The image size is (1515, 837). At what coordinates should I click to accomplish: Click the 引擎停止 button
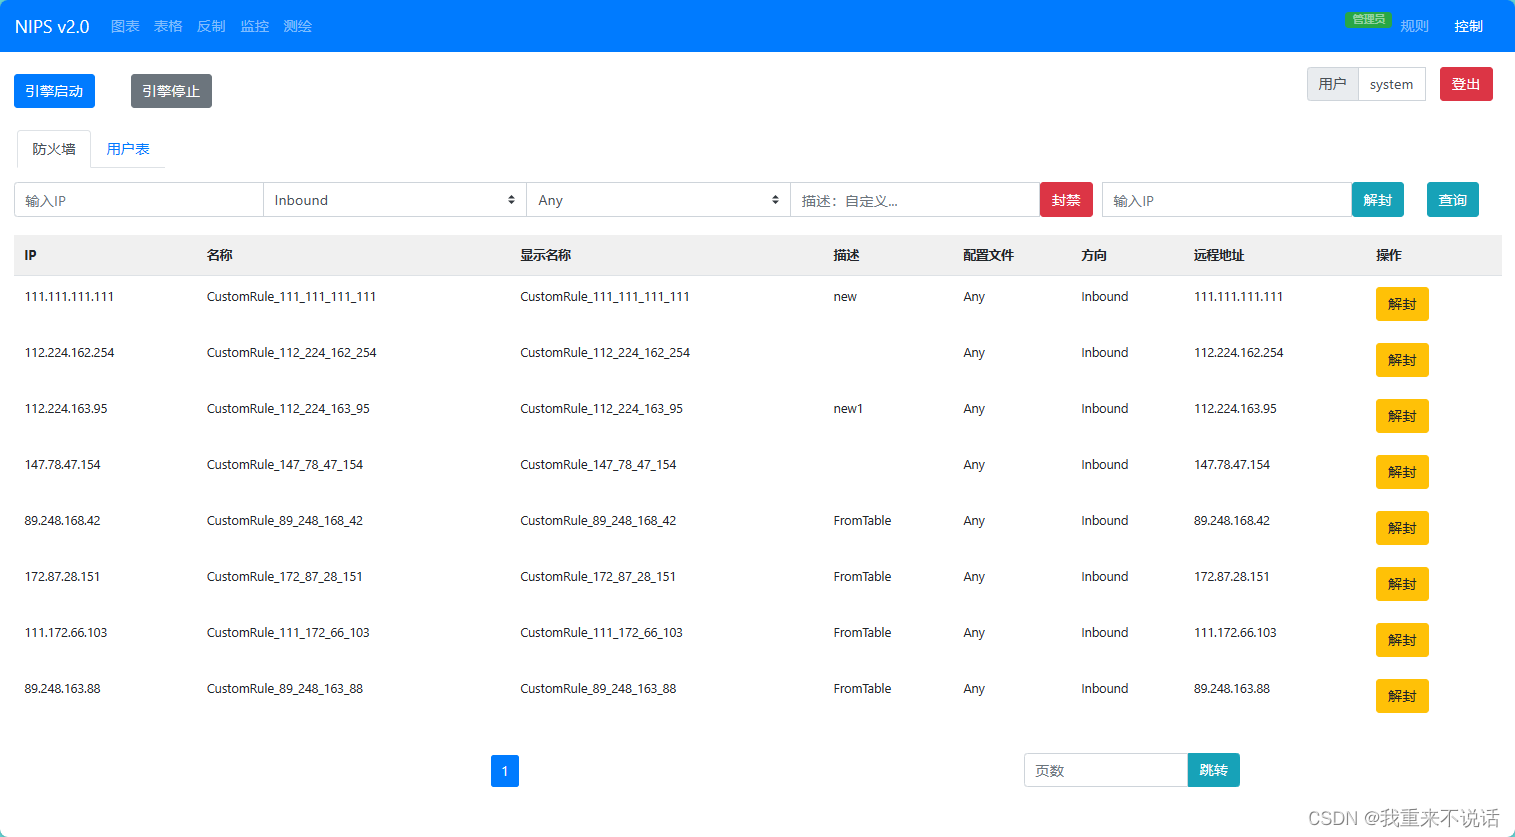(171, 91)
